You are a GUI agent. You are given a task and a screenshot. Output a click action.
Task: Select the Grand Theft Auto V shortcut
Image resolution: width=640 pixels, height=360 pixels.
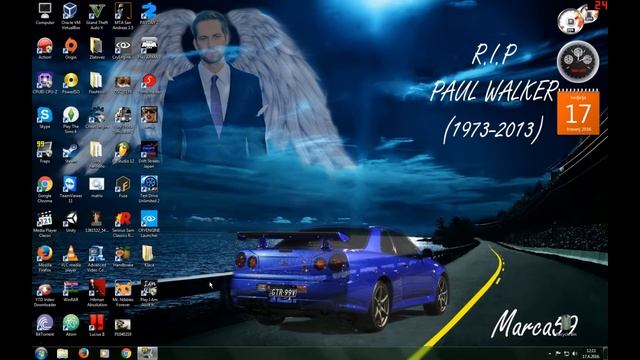coord(97,16)
